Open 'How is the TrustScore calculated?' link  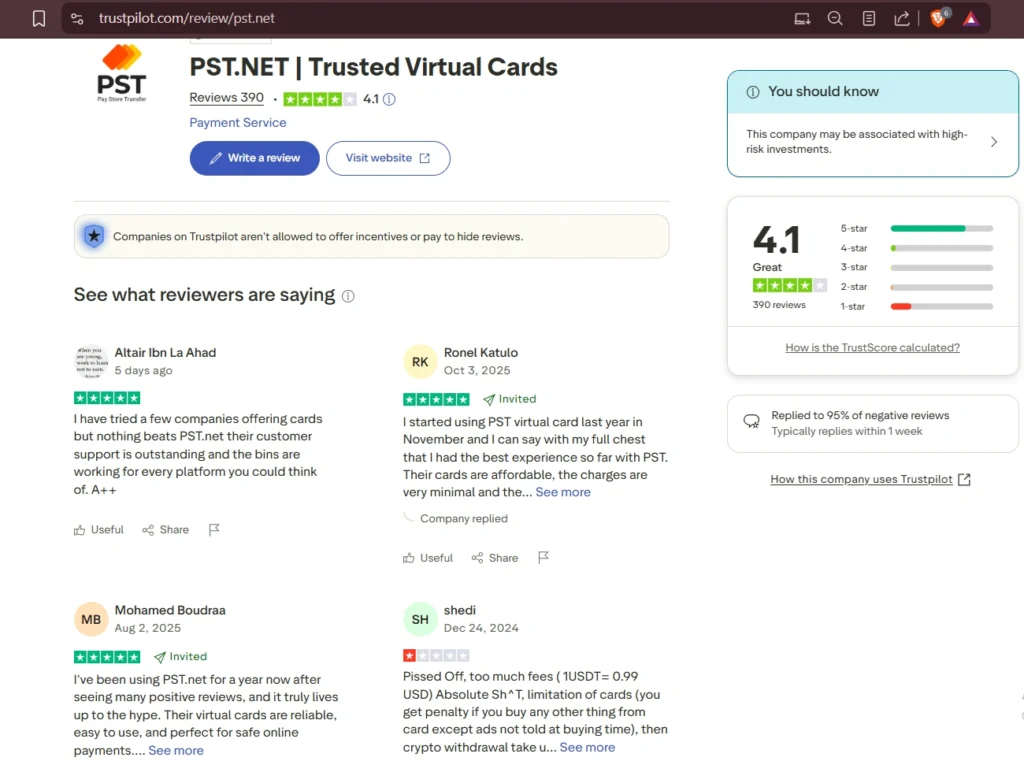pos(872,348)
